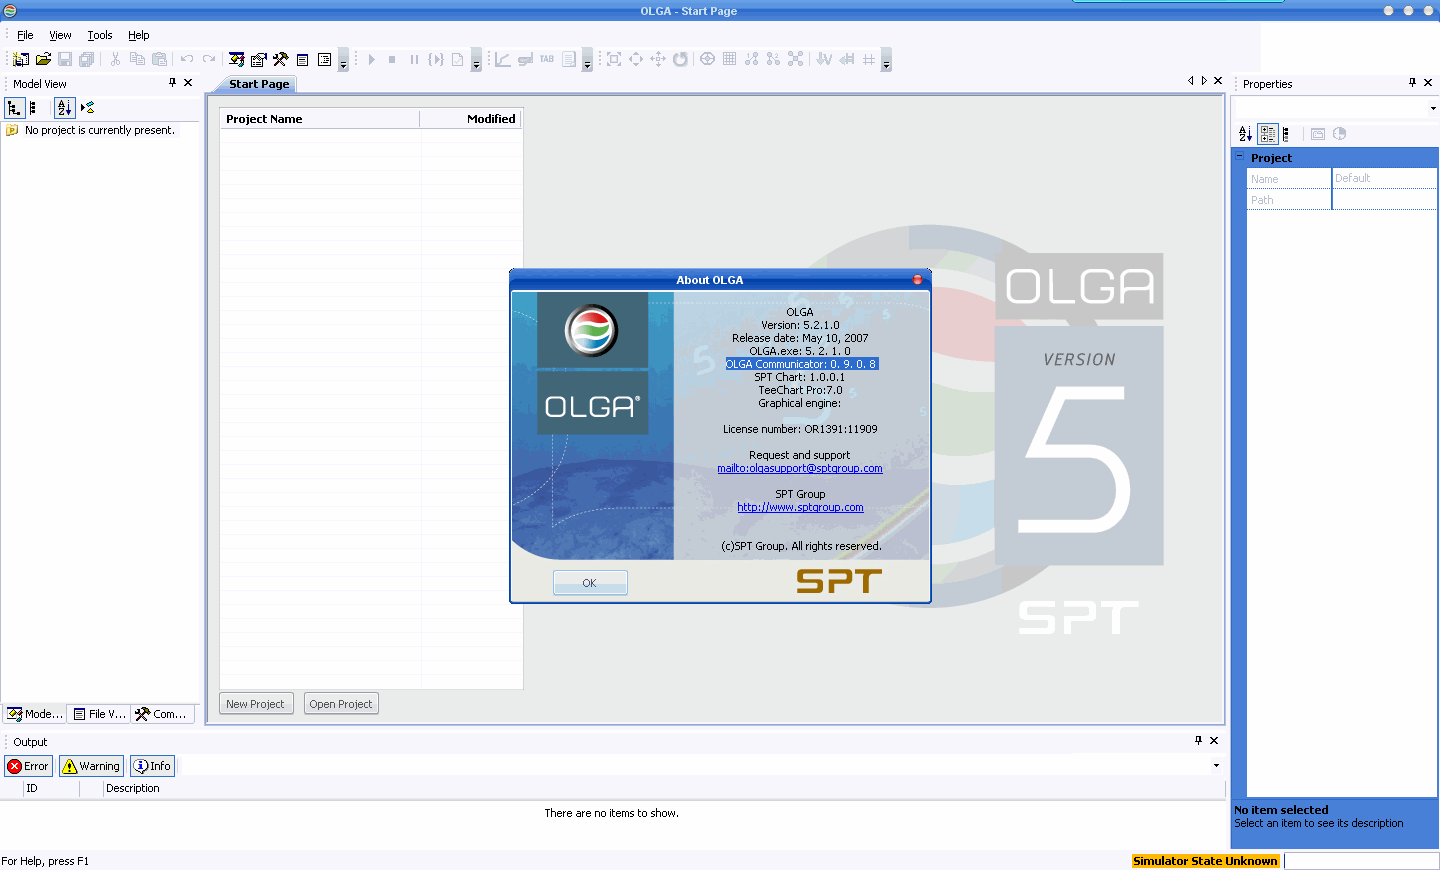Viewport: 1440px width, 870px height.
Task: Open the Properties object selector dropdown
Action: pos(1432,108)
